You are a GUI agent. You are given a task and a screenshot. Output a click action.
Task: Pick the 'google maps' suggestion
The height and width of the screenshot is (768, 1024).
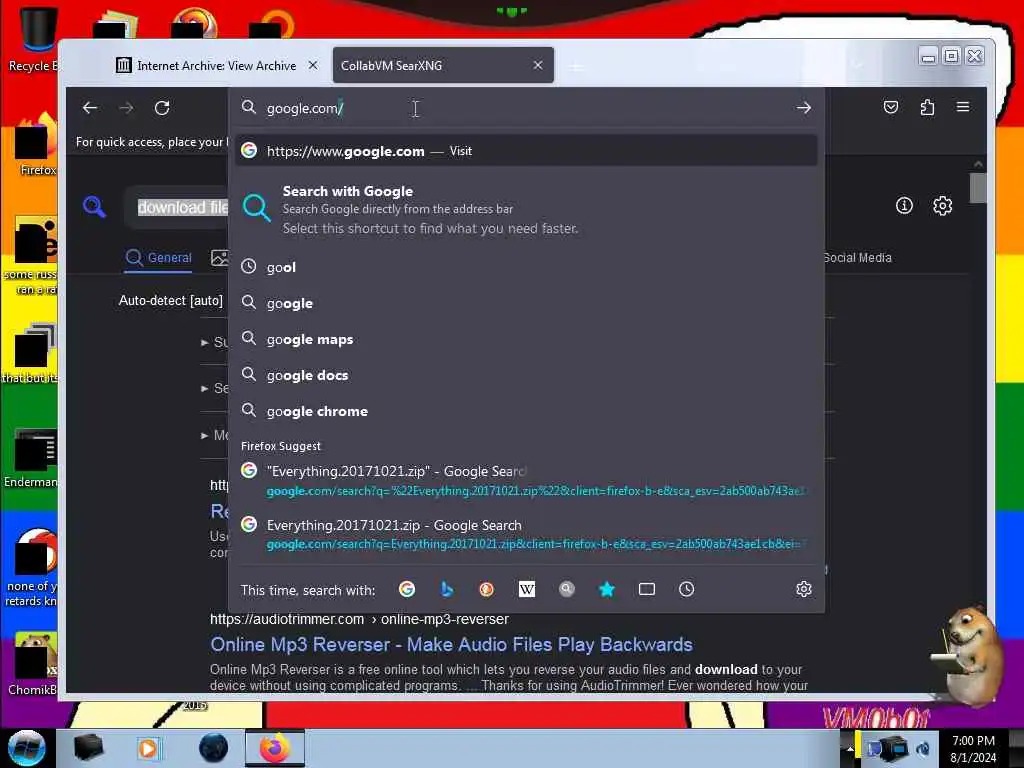tap(526, 339)
